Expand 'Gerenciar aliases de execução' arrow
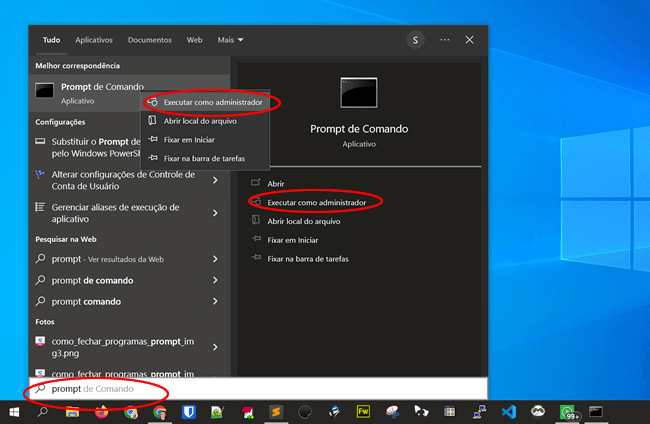This screenshot has height=424, width=650. click(x=215, y=213)
